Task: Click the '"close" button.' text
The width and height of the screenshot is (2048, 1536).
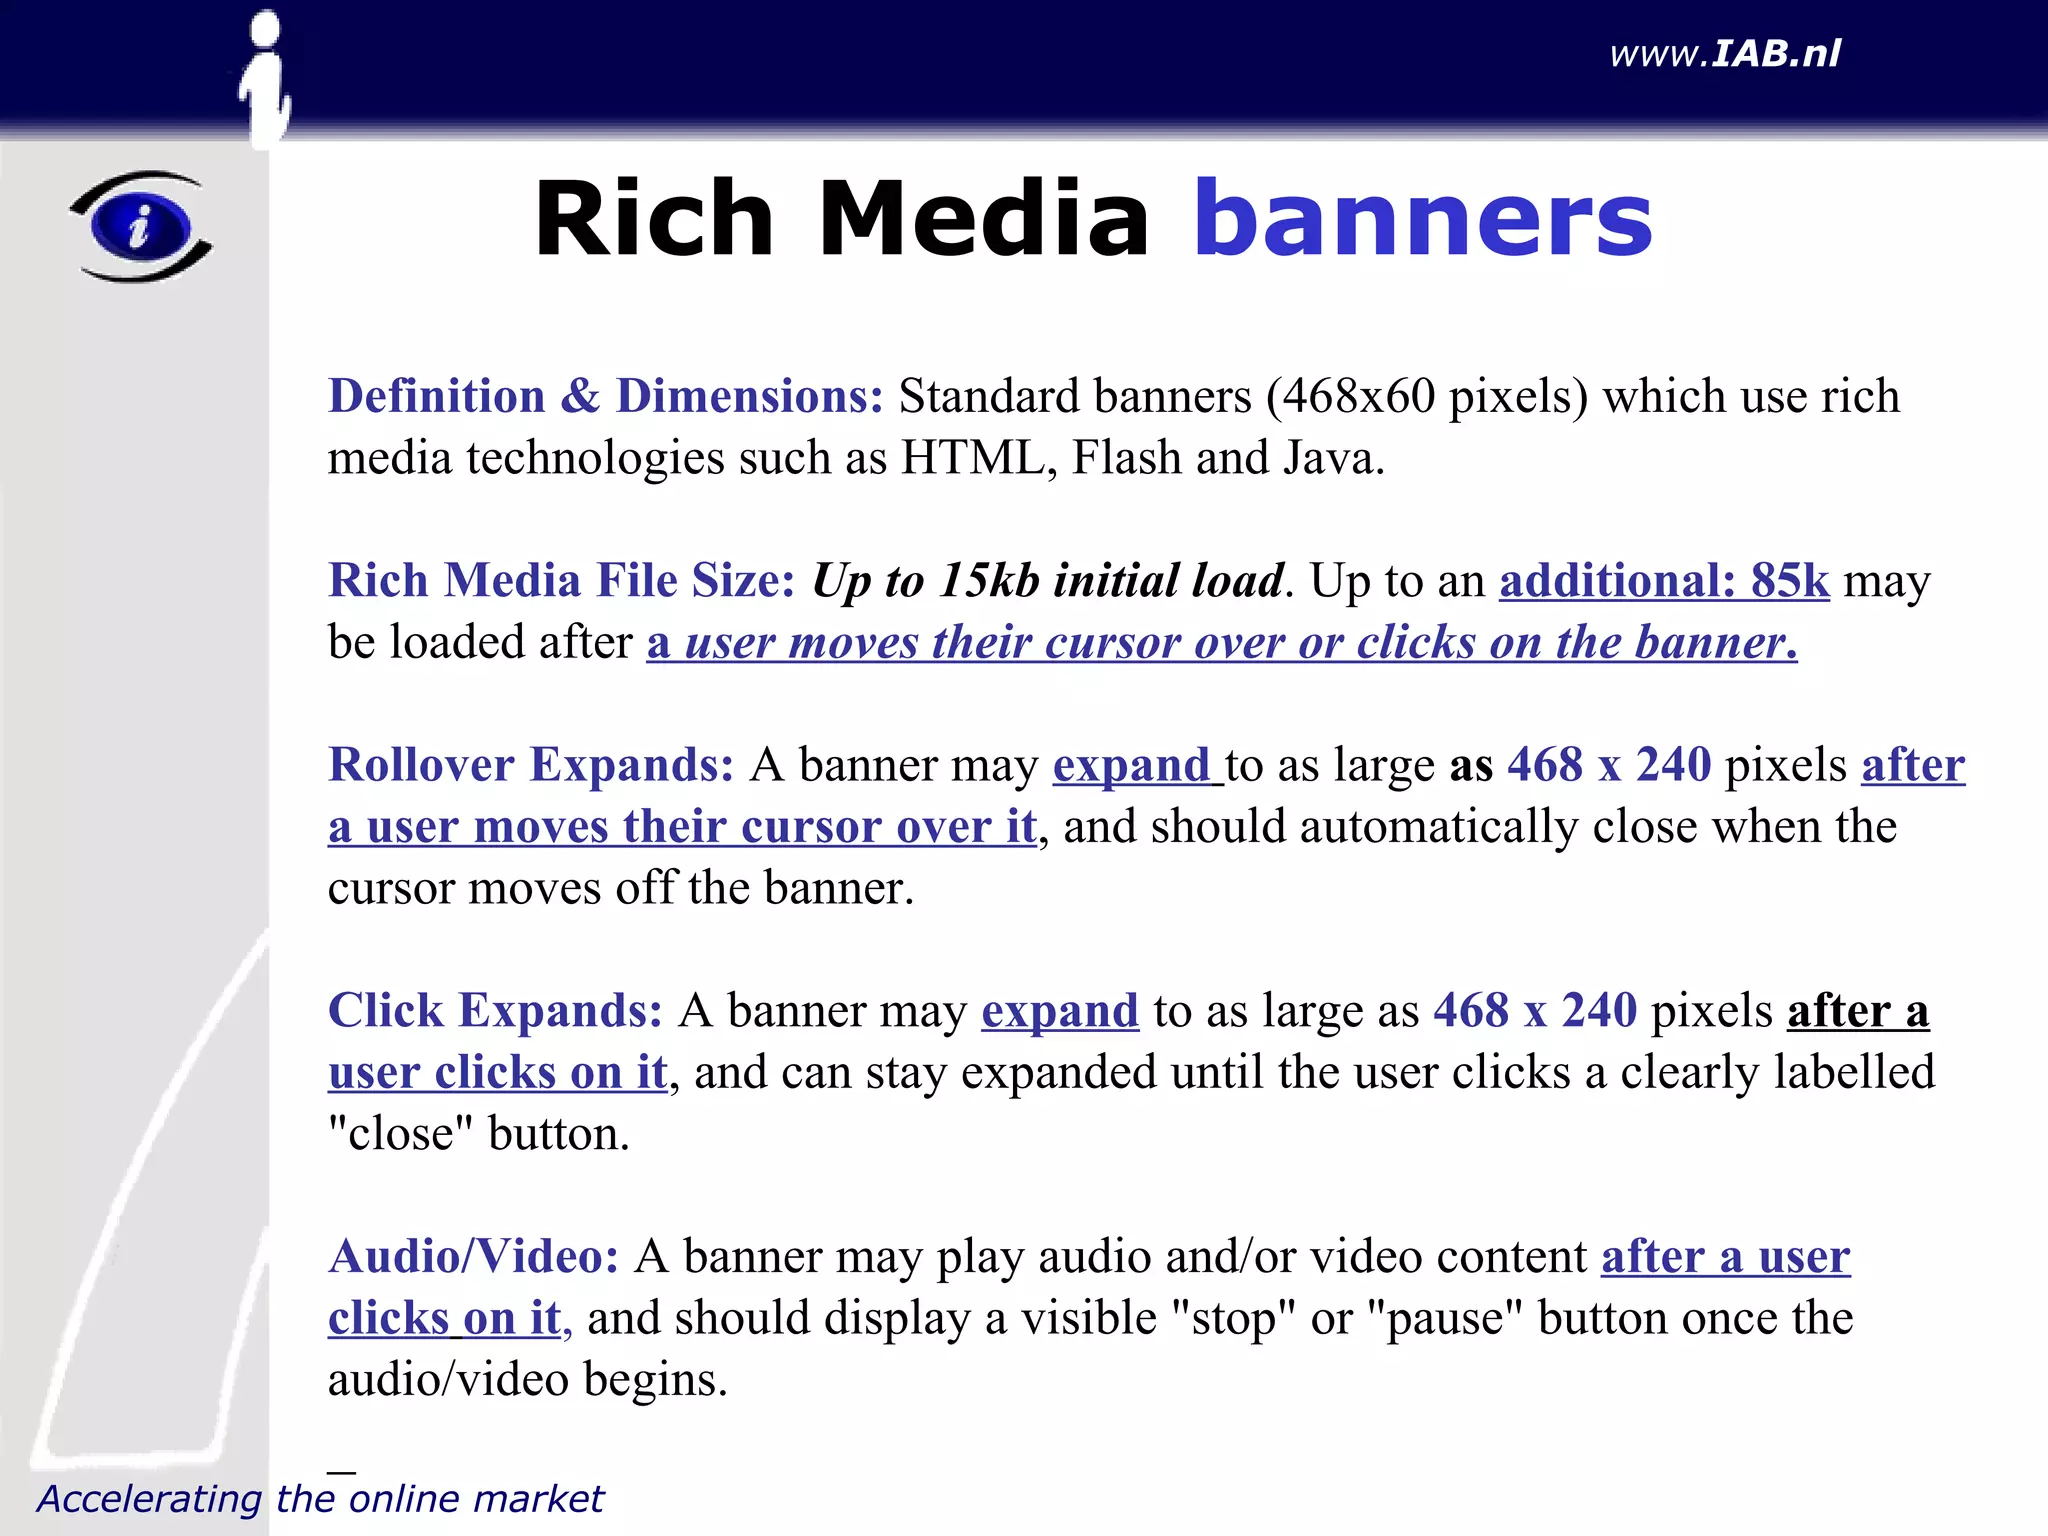Action: (x=479, y=1135)
